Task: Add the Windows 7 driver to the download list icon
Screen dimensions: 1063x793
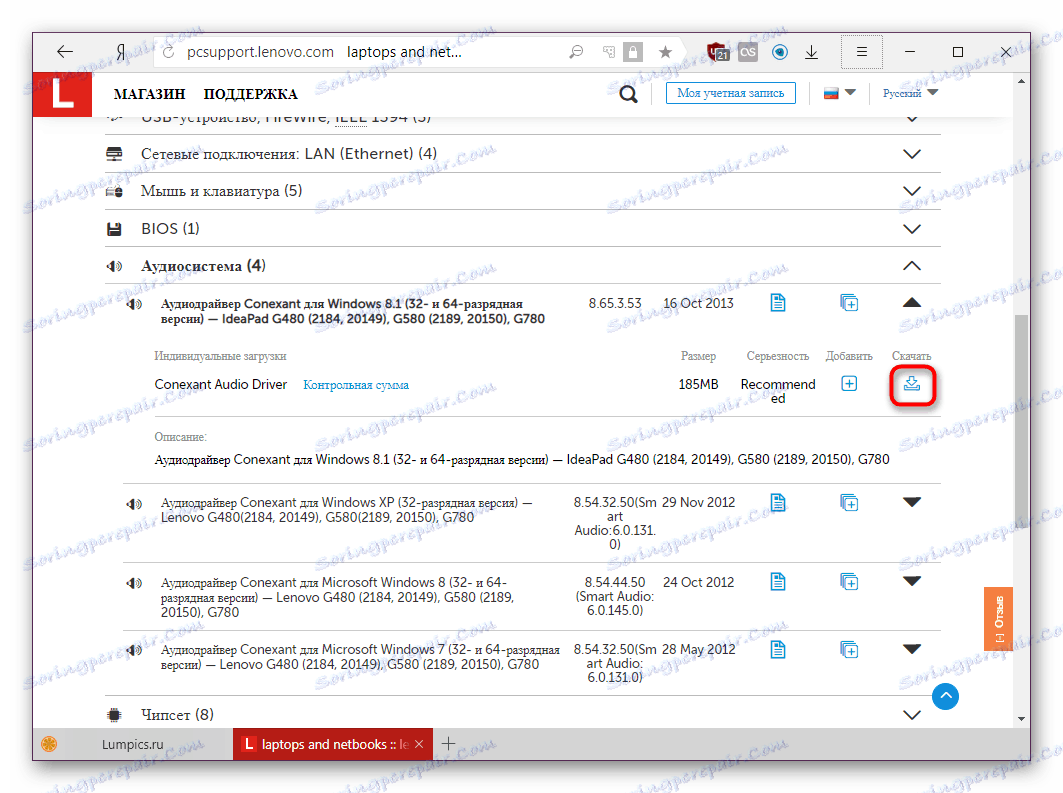Action: (849, 649)
